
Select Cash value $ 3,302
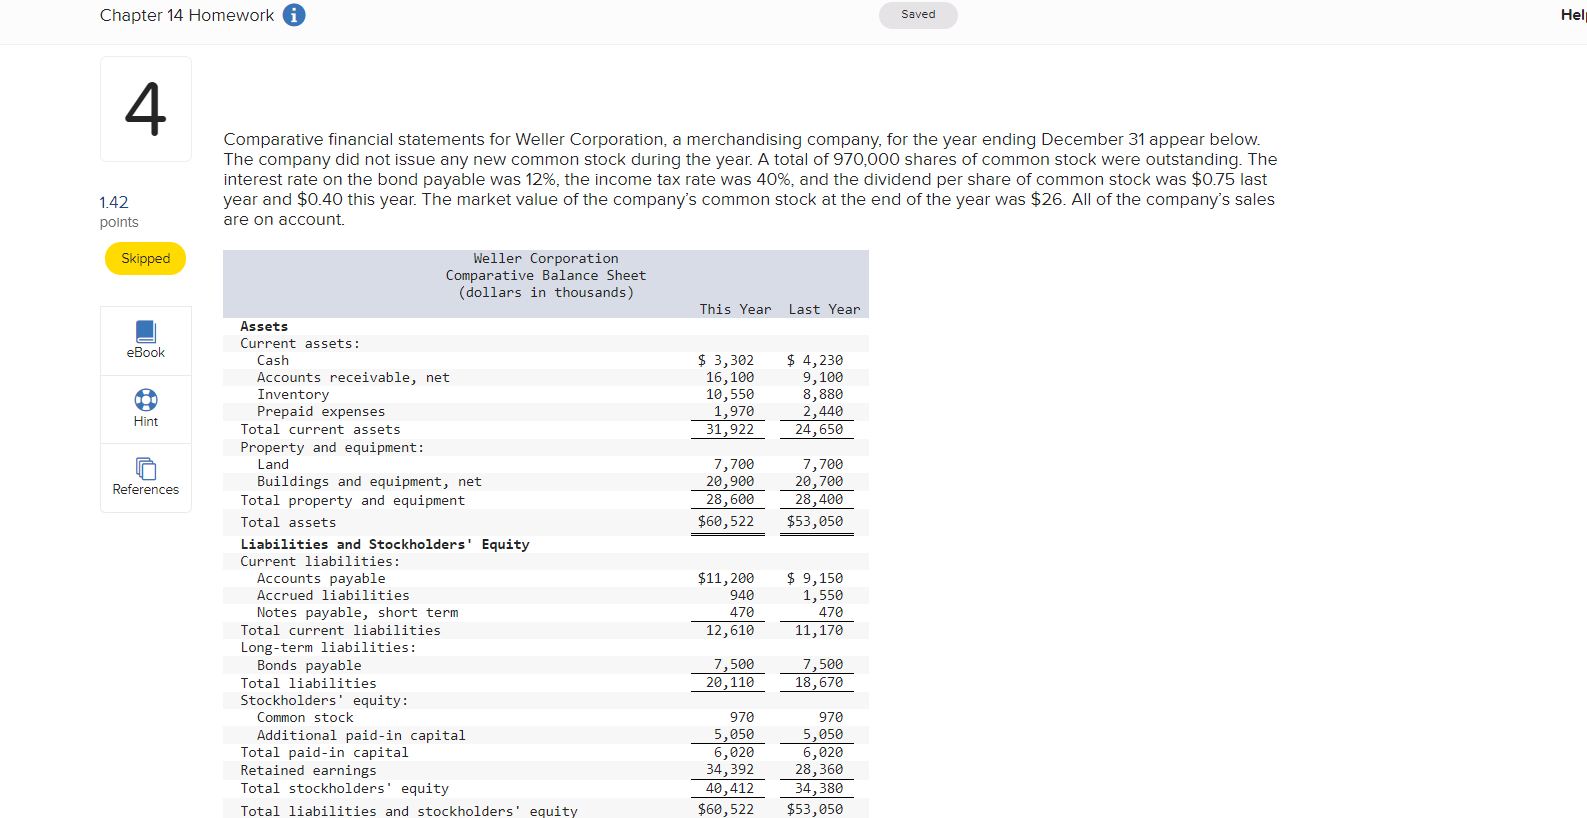coord(726,360)
